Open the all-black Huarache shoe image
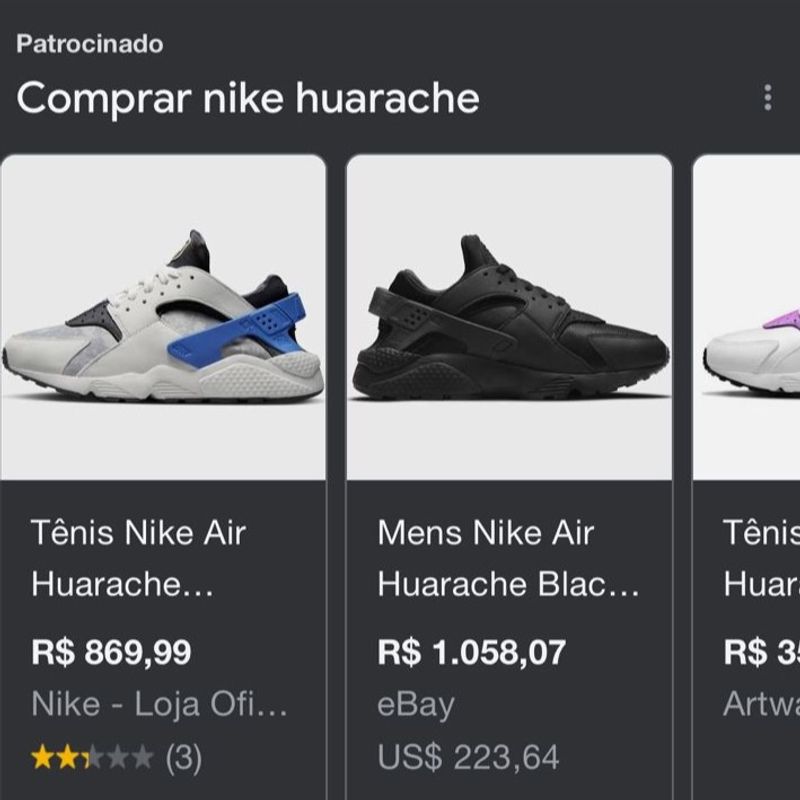The image size is (800, 800). [509, 318]
